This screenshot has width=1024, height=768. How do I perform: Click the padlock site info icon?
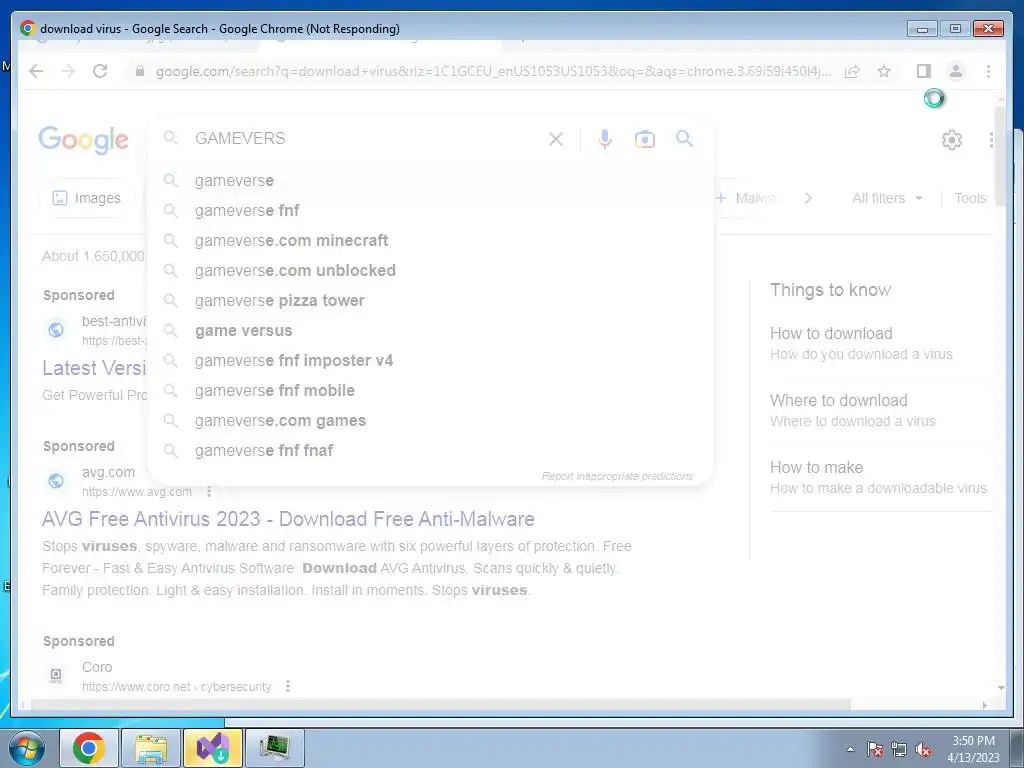click(139, 71)
